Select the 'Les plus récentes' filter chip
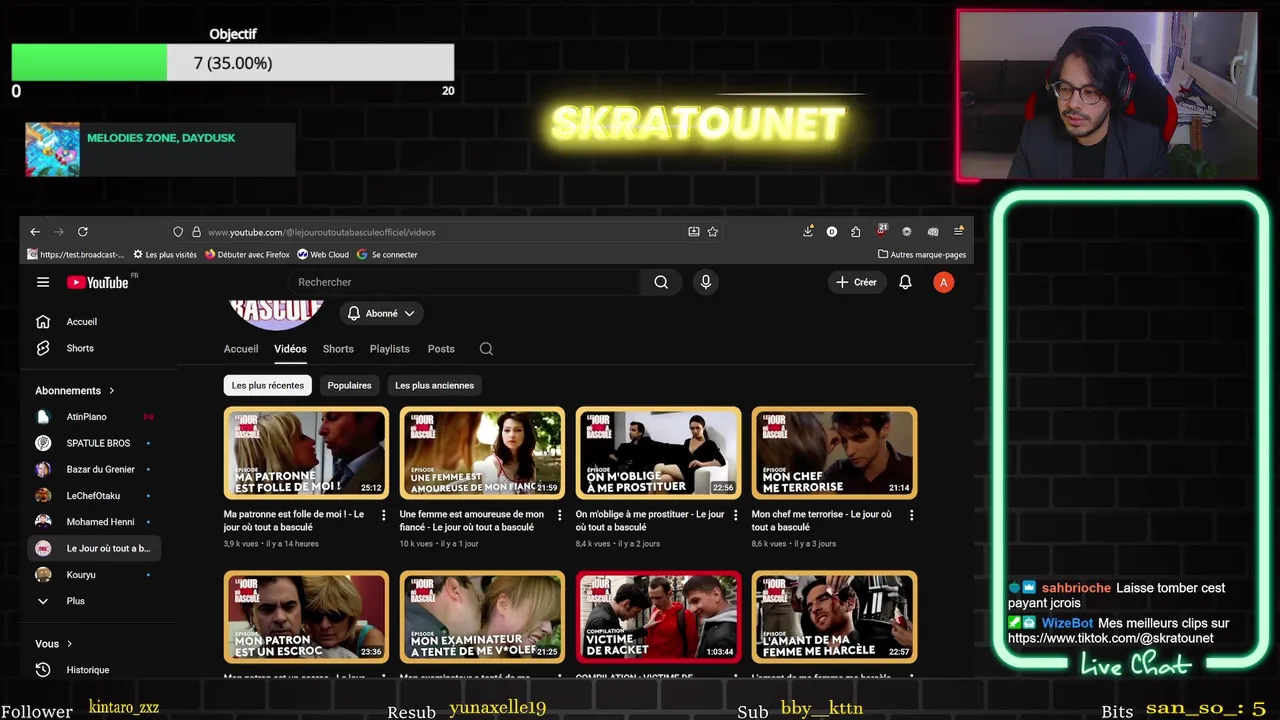 (x=268, y=385)
